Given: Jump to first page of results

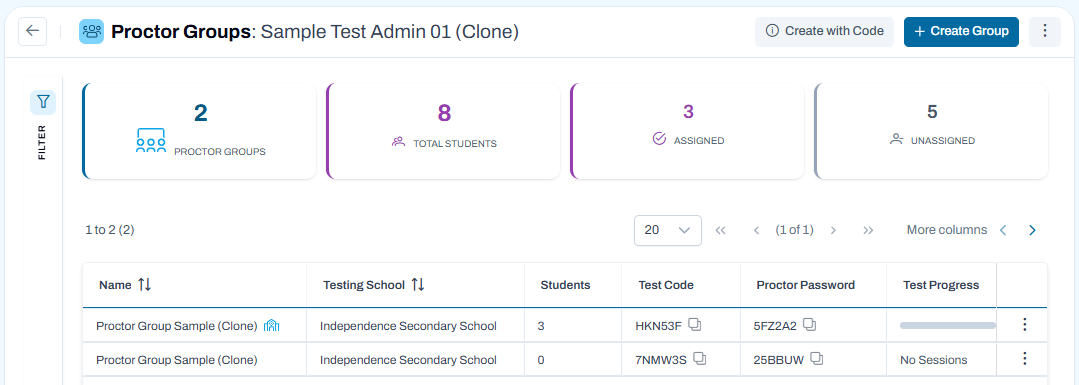Looking at the screenshot, I should pos(720,230).
